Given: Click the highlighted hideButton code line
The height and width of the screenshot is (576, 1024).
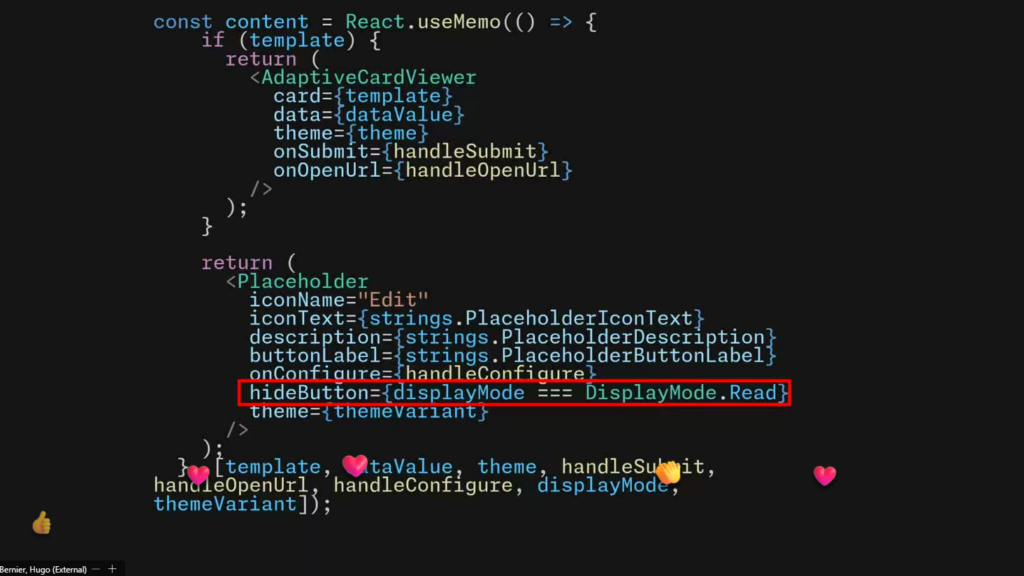Looking at the screenshot, I should point(515,393).
